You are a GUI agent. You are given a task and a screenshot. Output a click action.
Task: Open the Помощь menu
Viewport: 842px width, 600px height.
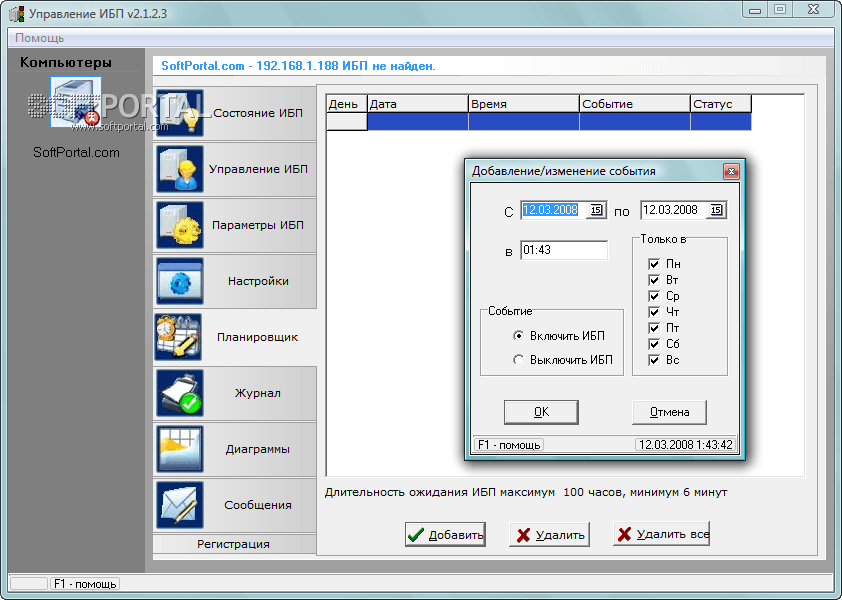tap(39, 38)
